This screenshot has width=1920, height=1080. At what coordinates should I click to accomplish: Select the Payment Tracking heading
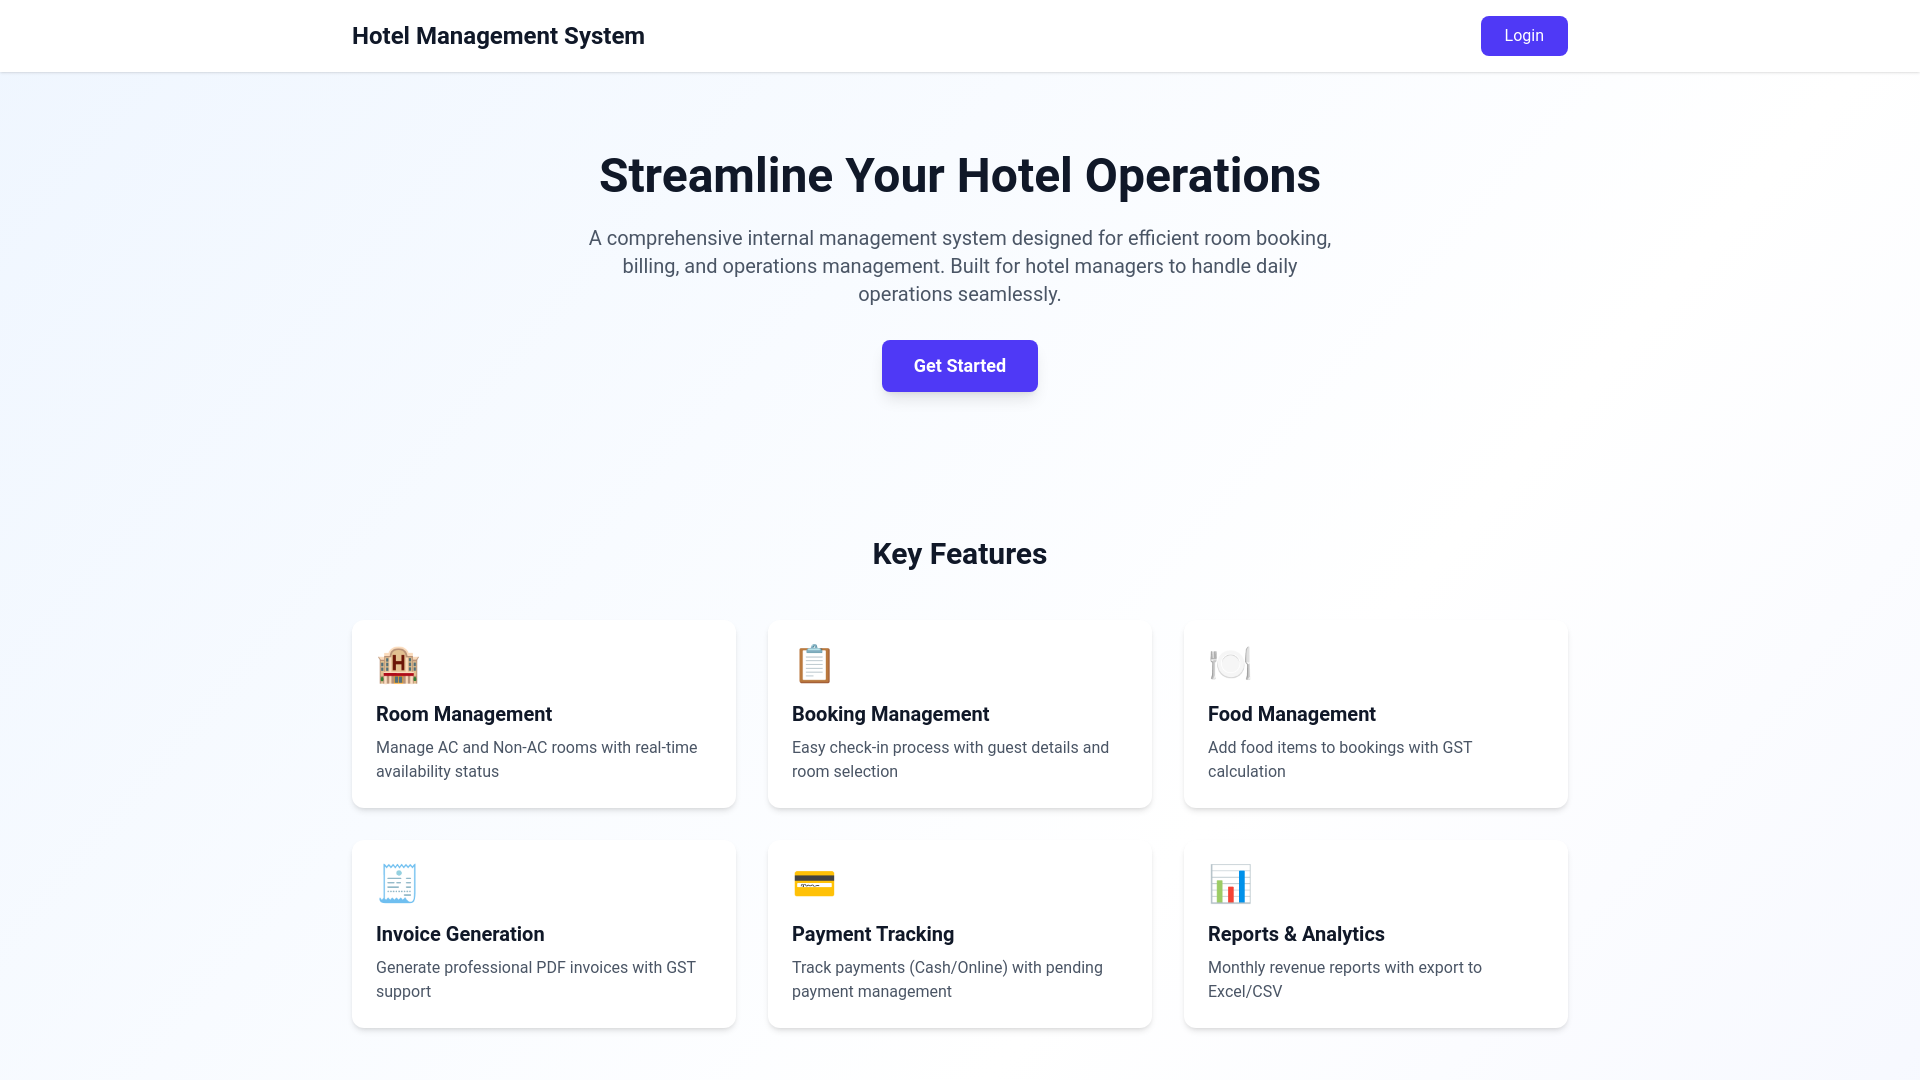click(873, 934)
